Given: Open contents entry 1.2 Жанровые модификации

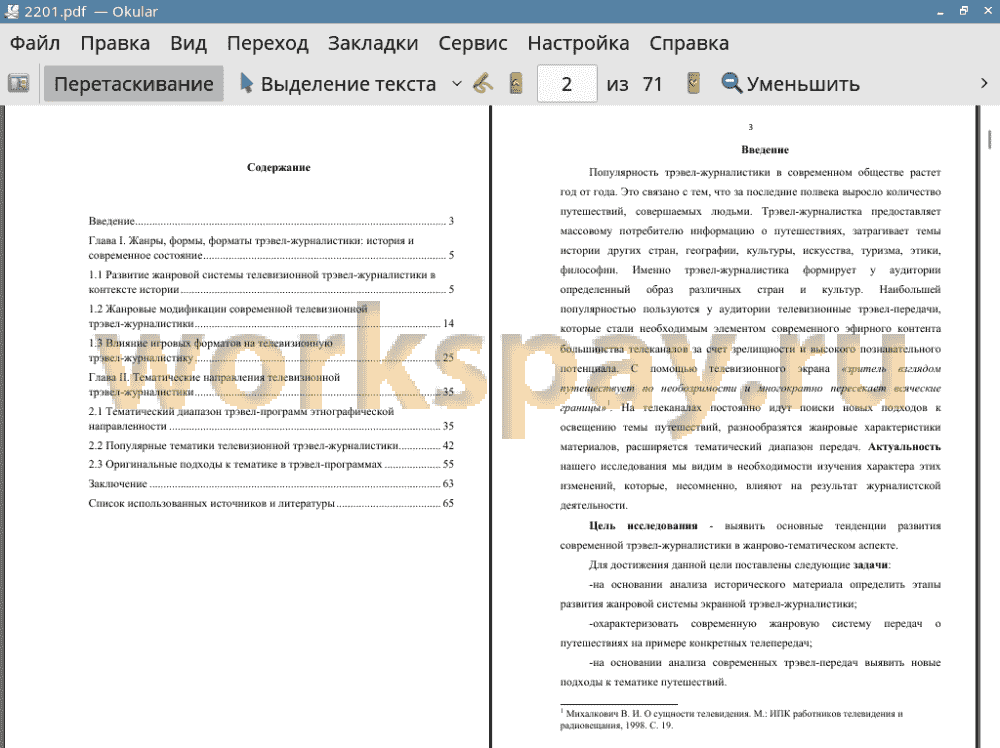Looking at the screenshot, I should pyautogui.click(x=271, y=316).
